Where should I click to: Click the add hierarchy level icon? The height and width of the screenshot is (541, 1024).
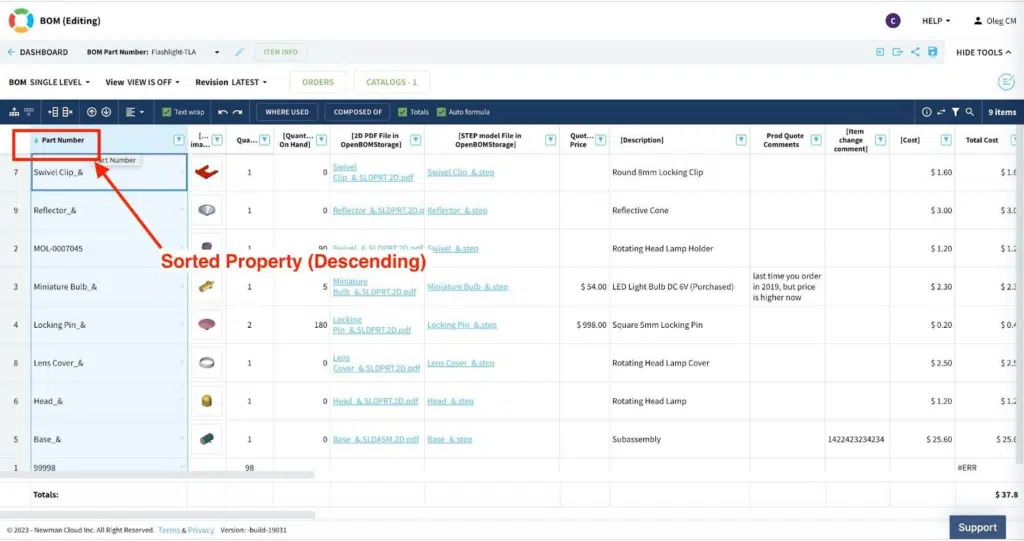coord(14,112)
